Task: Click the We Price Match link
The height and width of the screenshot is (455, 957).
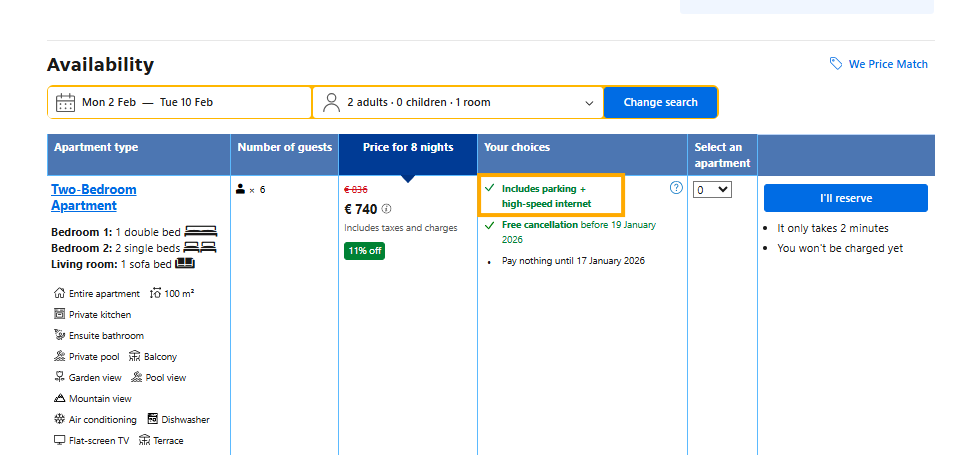Action: point(888,64)
